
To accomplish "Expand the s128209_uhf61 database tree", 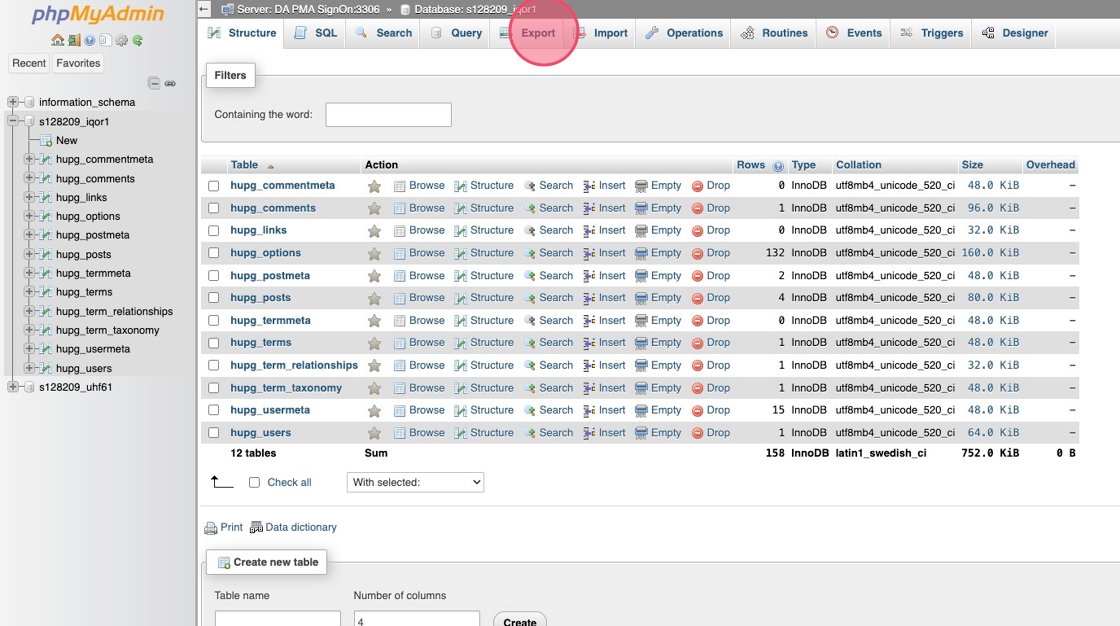I will click(12, 387).
